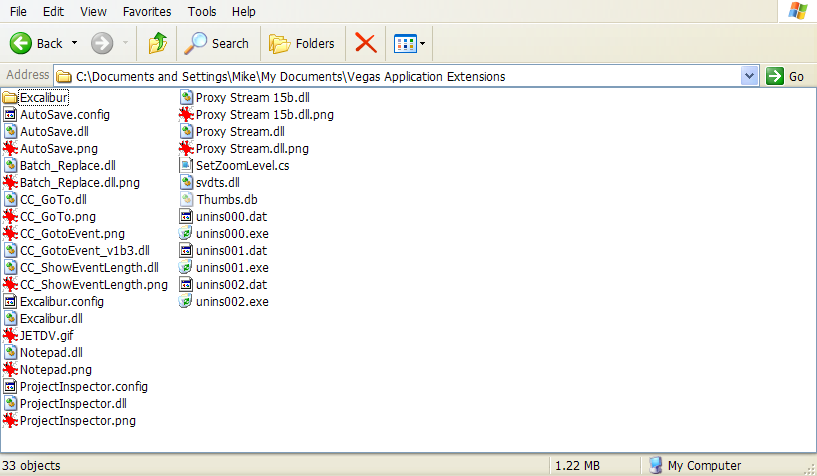This screenshot has width=817, height=476.
Task: Click the Search magnifier toolbar button
Action: [217, 43]
